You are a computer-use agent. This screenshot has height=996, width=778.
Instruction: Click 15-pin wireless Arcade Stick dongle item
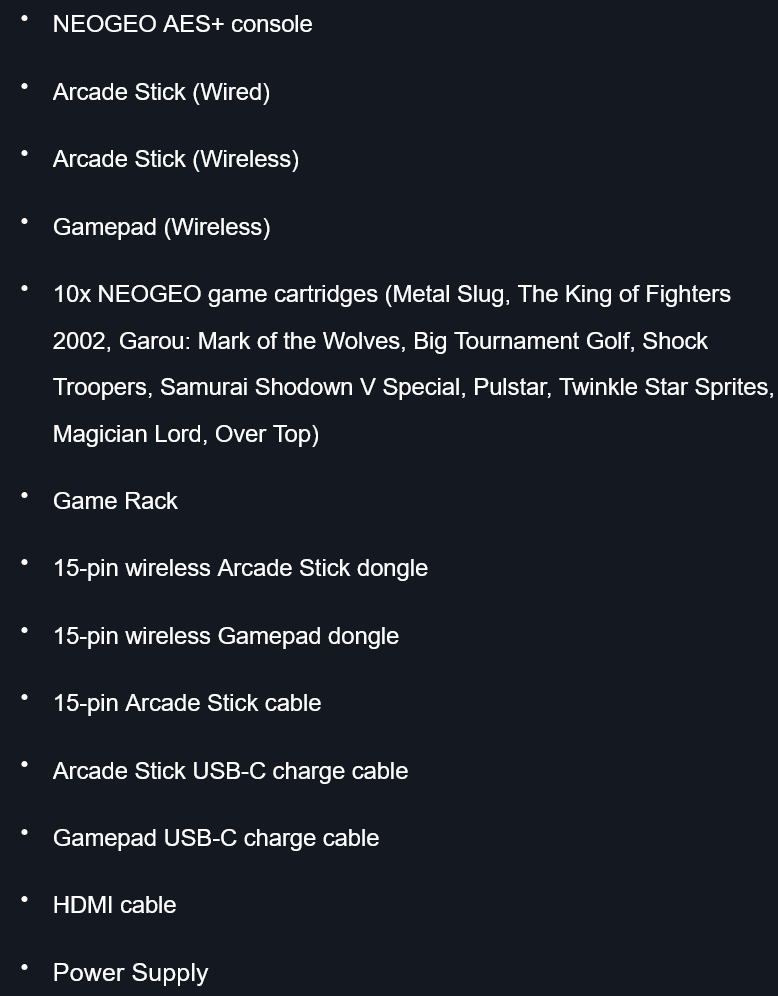coord(240,568)
